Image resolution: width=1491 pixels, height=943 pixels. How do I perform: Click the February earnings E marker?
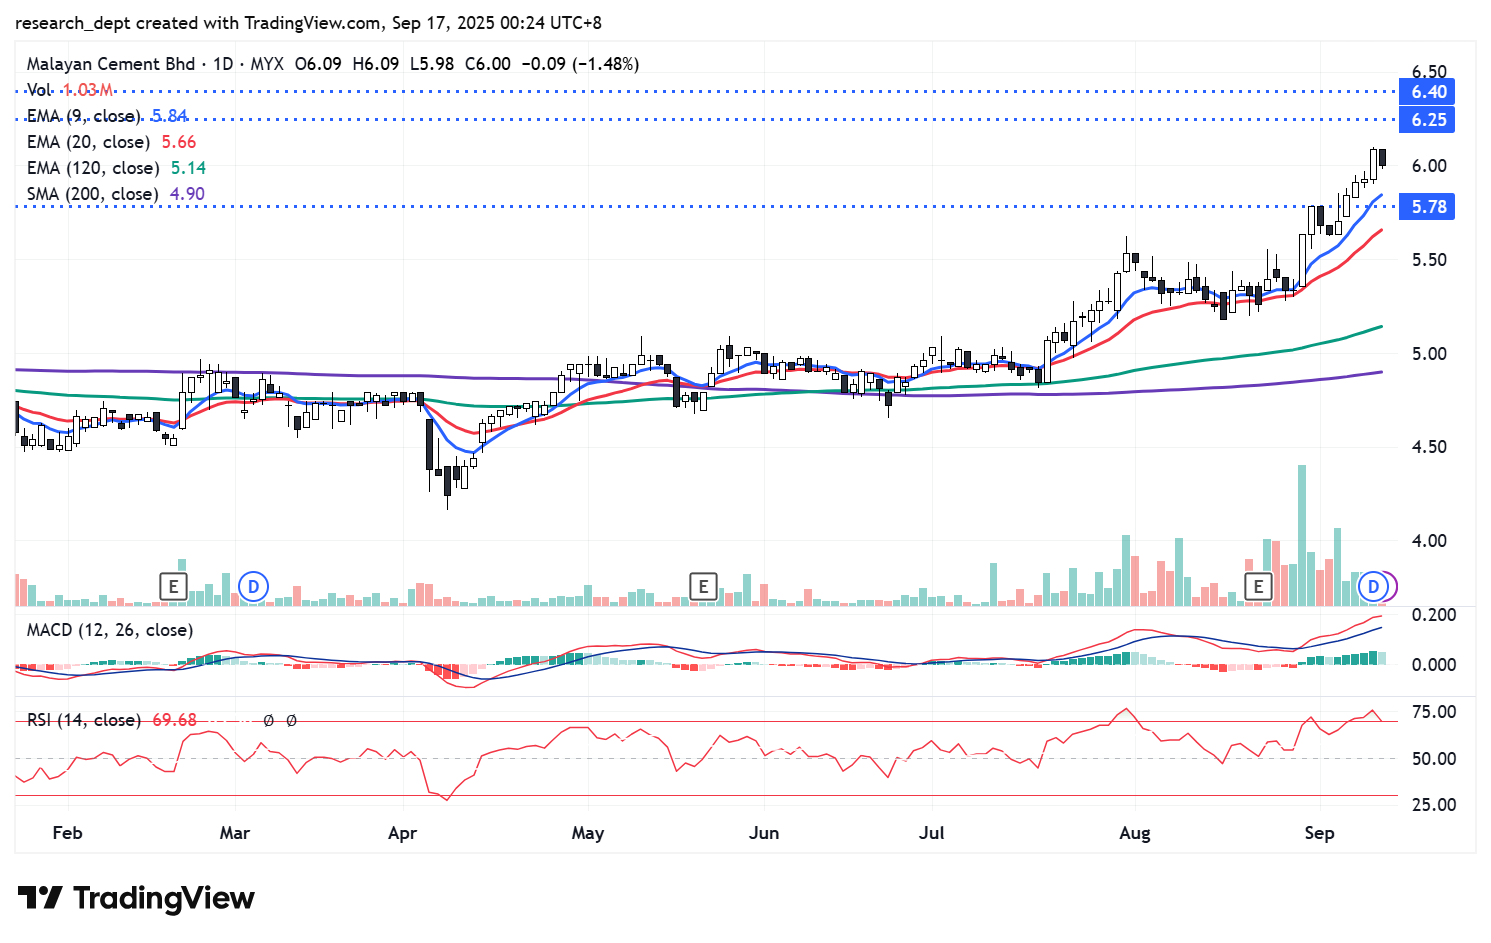pos(174,586)
